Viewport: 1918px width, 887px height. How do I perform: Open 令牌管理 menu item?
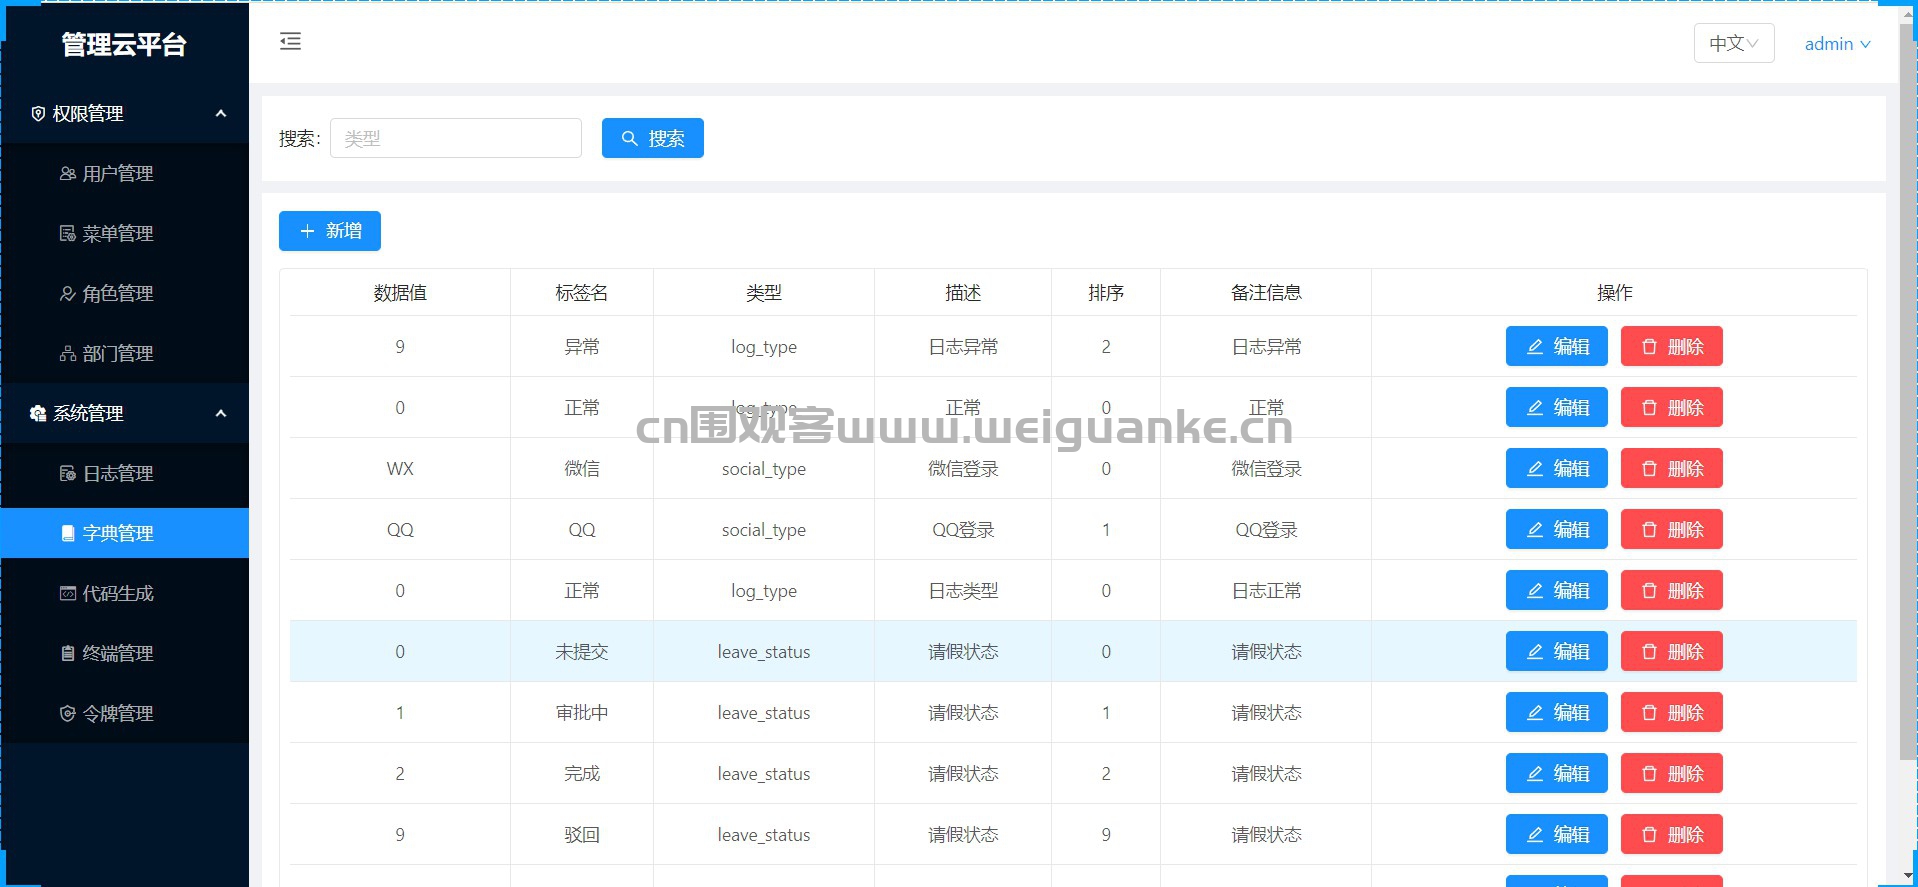tap(125, 713)
